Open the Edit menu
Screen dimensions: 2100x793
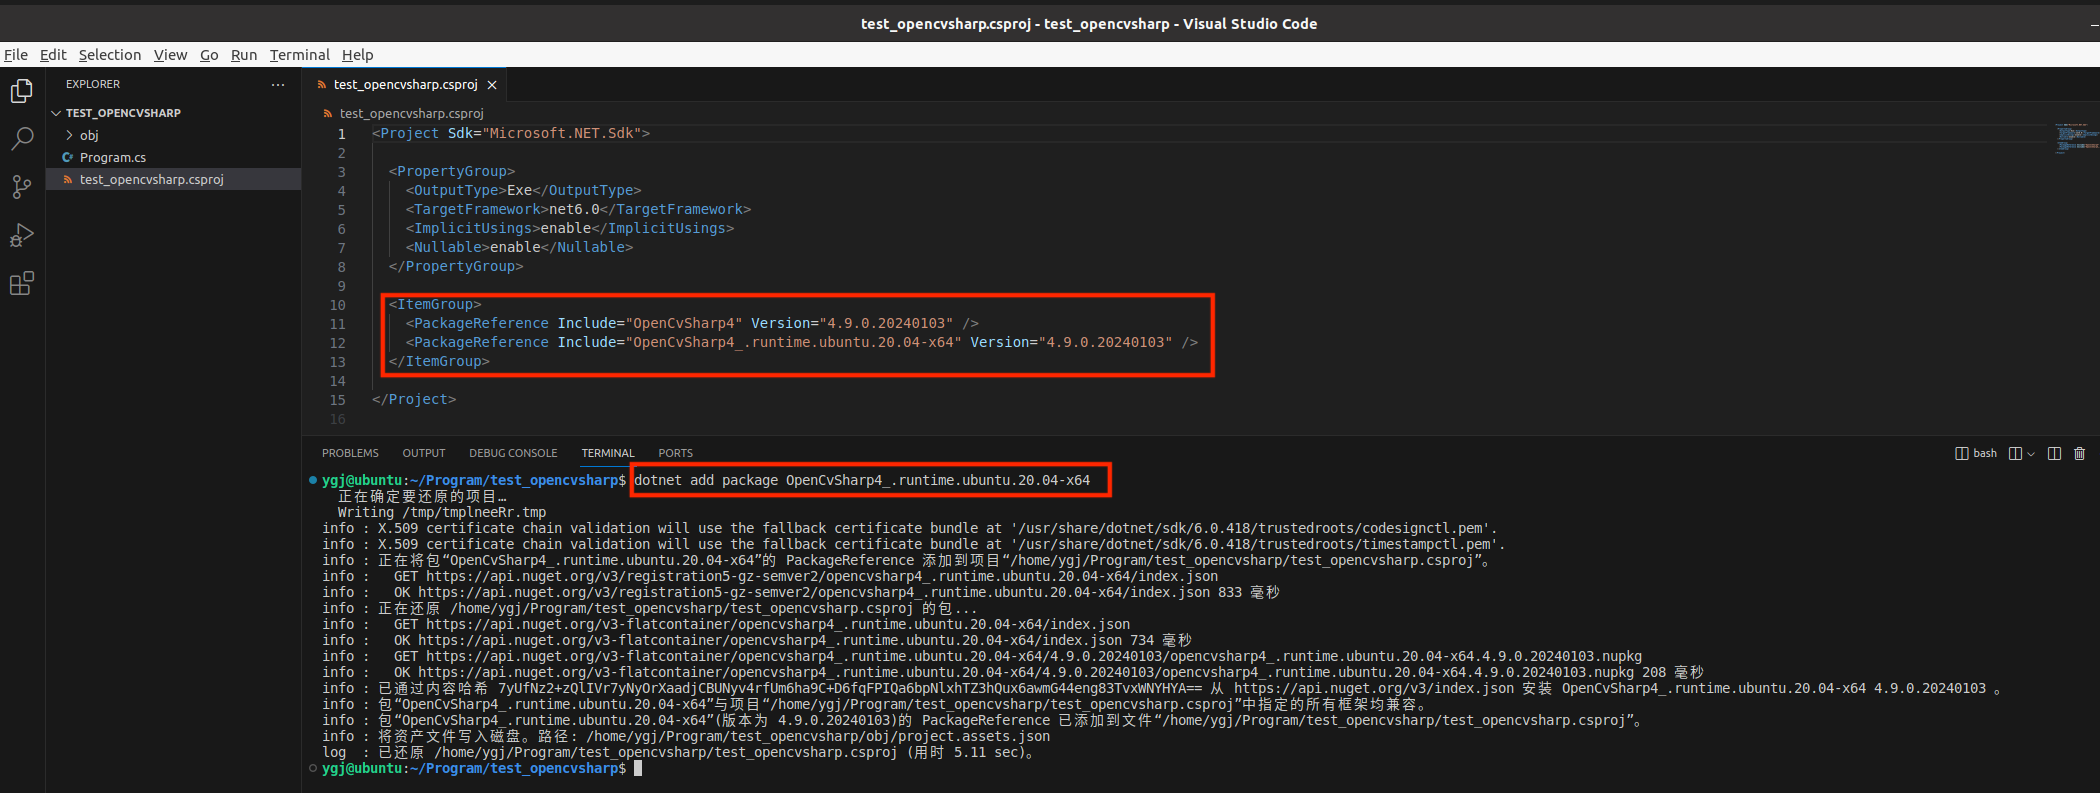tap(53, 55)
